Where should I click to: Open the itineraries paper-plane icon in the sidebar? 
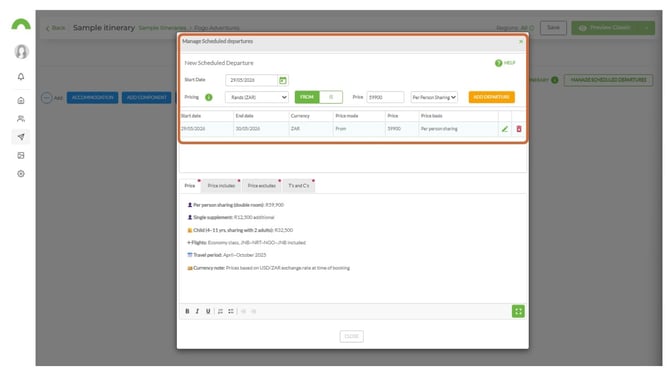pos(21,137)
